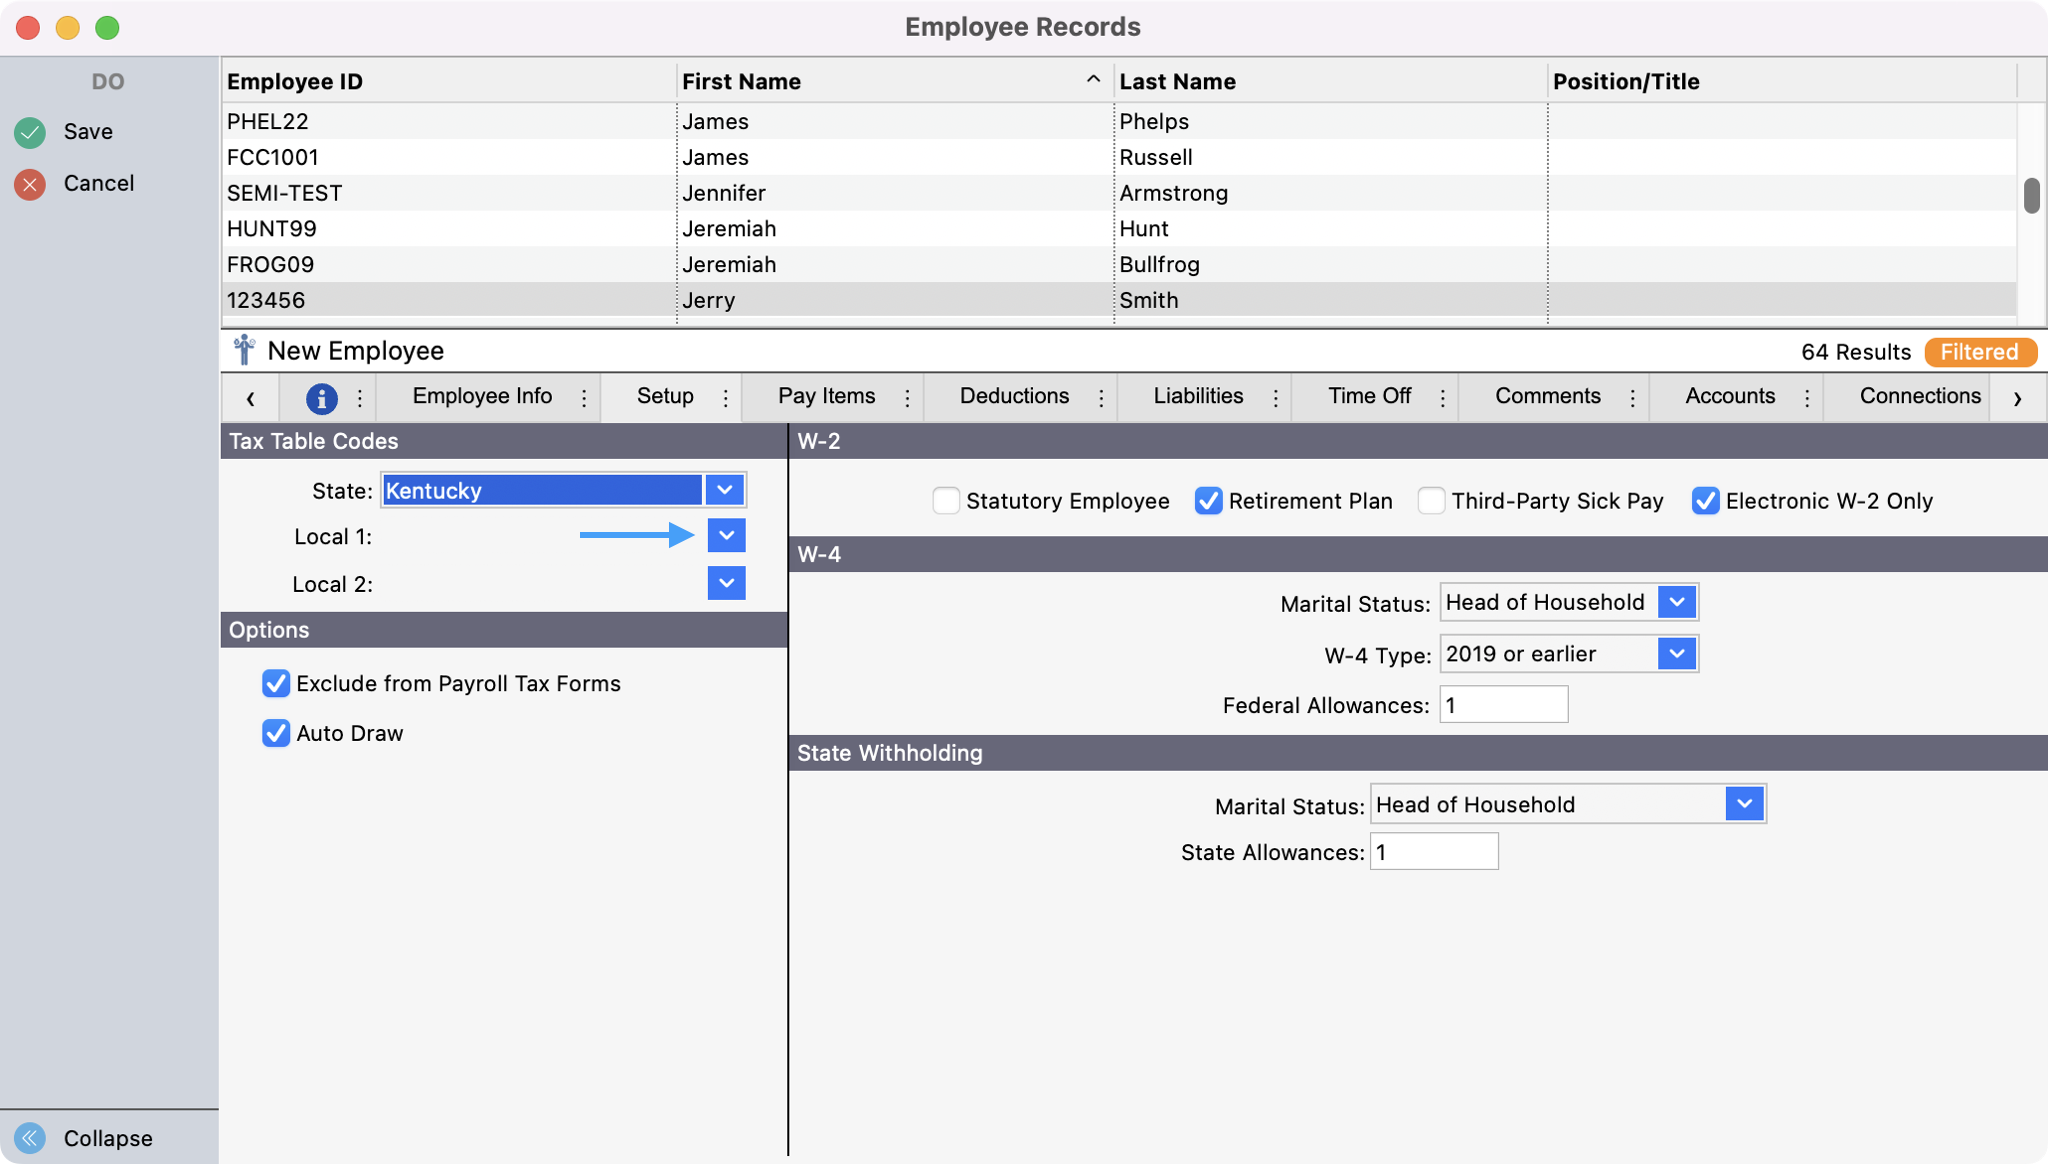Open the Deductions tab

1014,396
